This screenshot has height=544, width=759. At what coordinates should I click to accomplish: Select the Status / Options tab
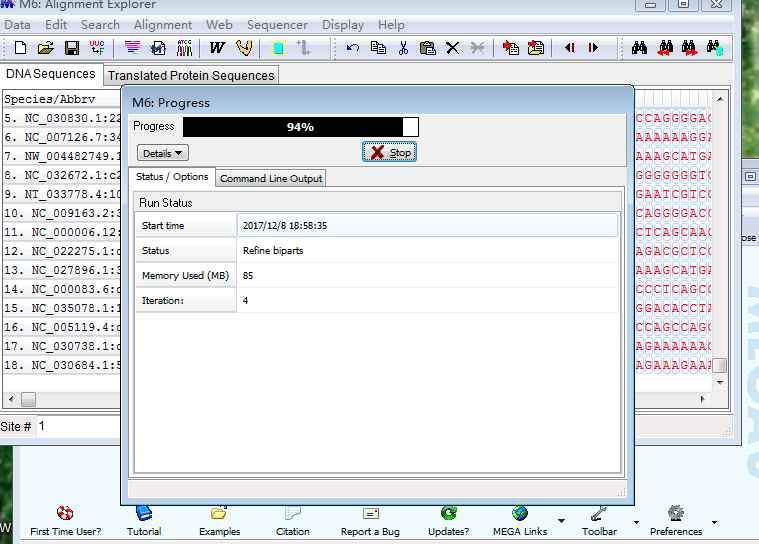click(172, 177)
